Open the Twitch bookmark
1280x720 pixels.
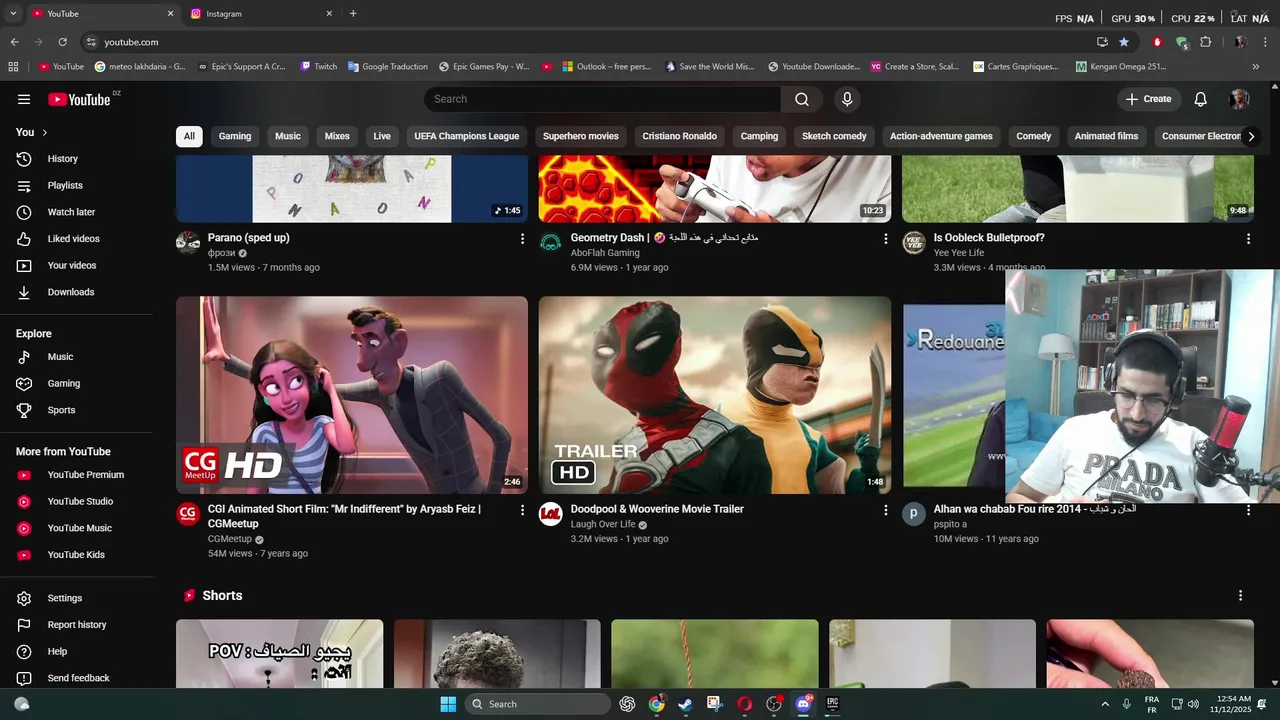coord(319,67)
